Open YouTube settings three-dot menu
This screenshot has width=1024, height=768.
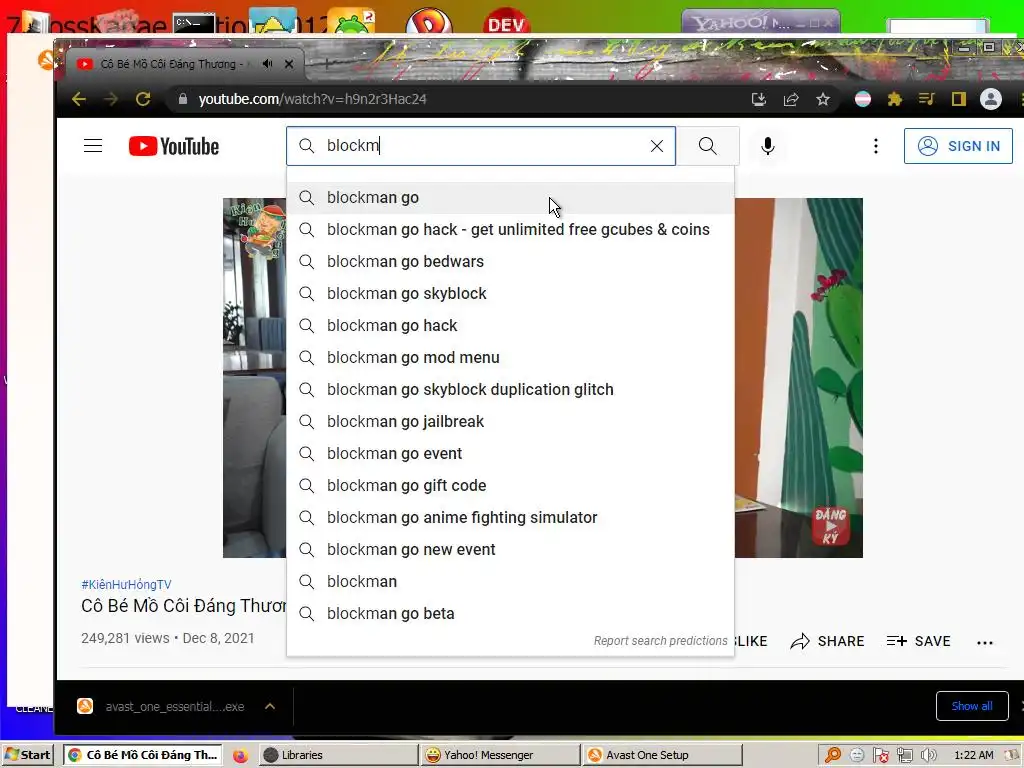pyautogui.click(x=876, y=146)
